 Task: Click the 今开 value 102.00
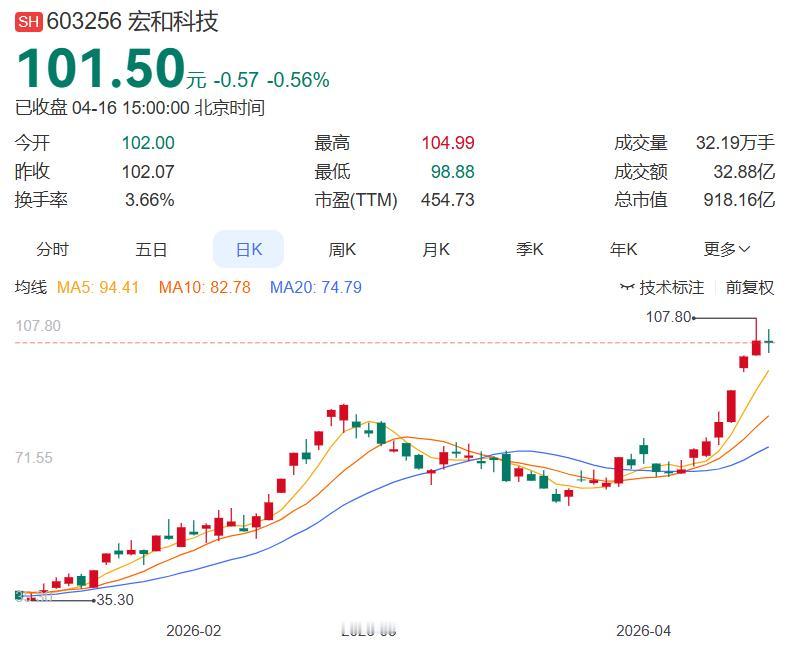[x=148, y=143]
